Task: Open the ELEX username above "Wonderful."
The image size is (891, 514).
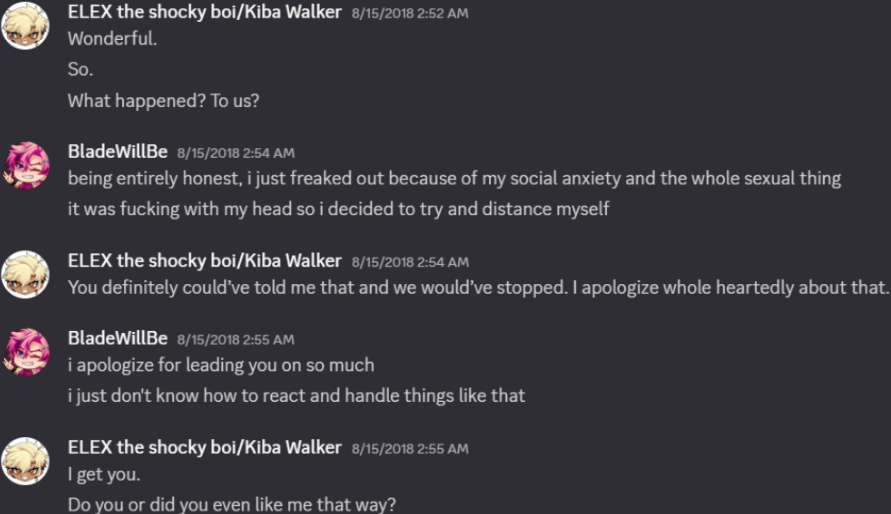Action: click(x=204, y=13)
